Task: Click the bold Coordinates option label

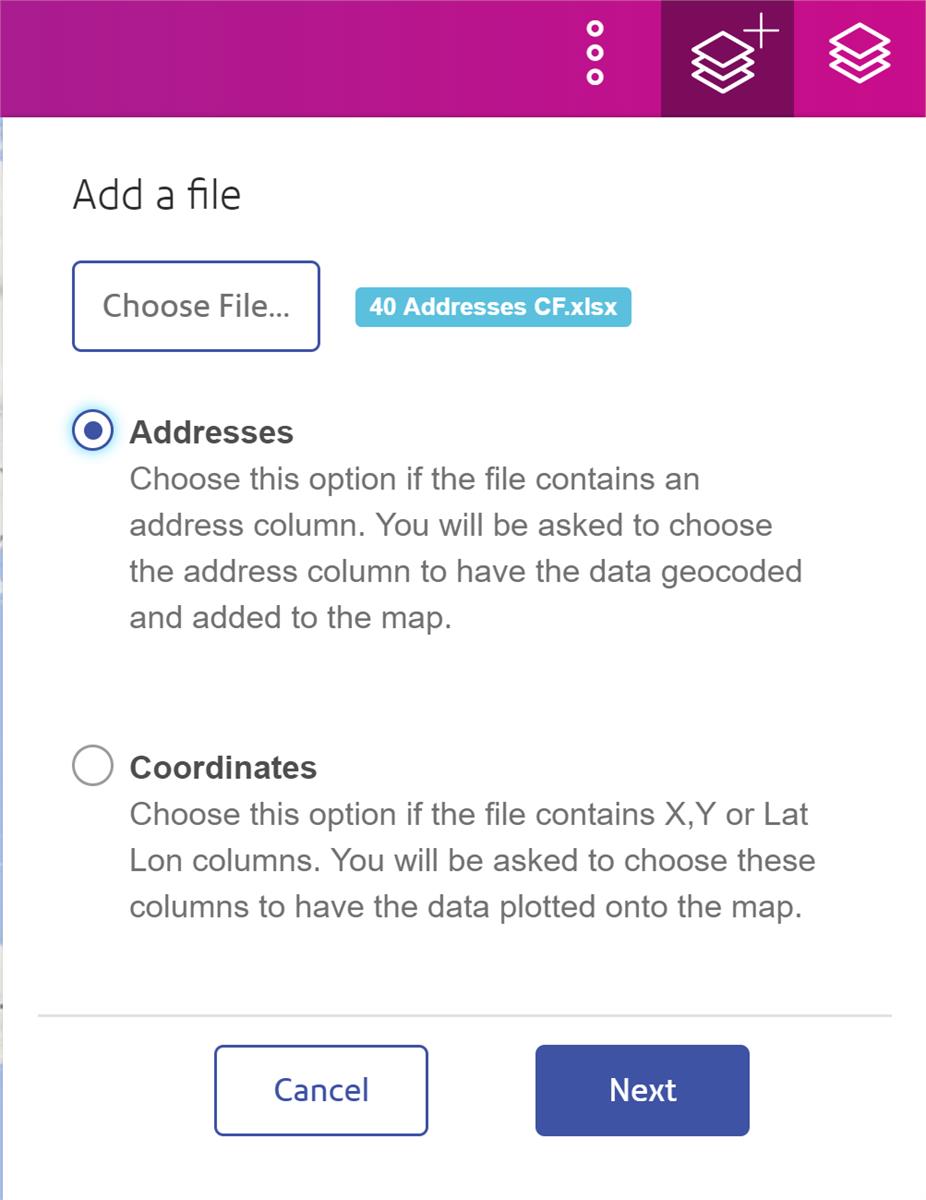Action: (223, 767)
